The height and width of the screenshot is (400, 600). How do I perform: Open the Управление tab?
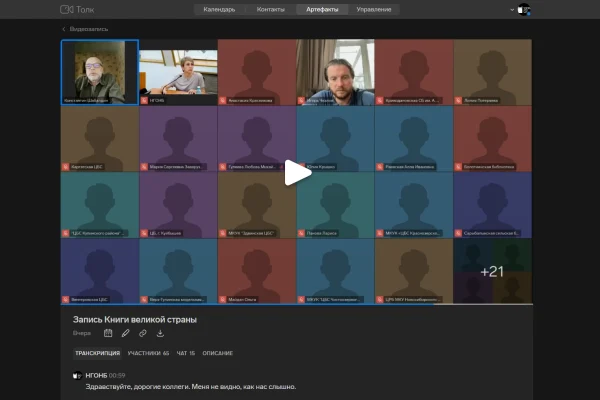[373, 9]
